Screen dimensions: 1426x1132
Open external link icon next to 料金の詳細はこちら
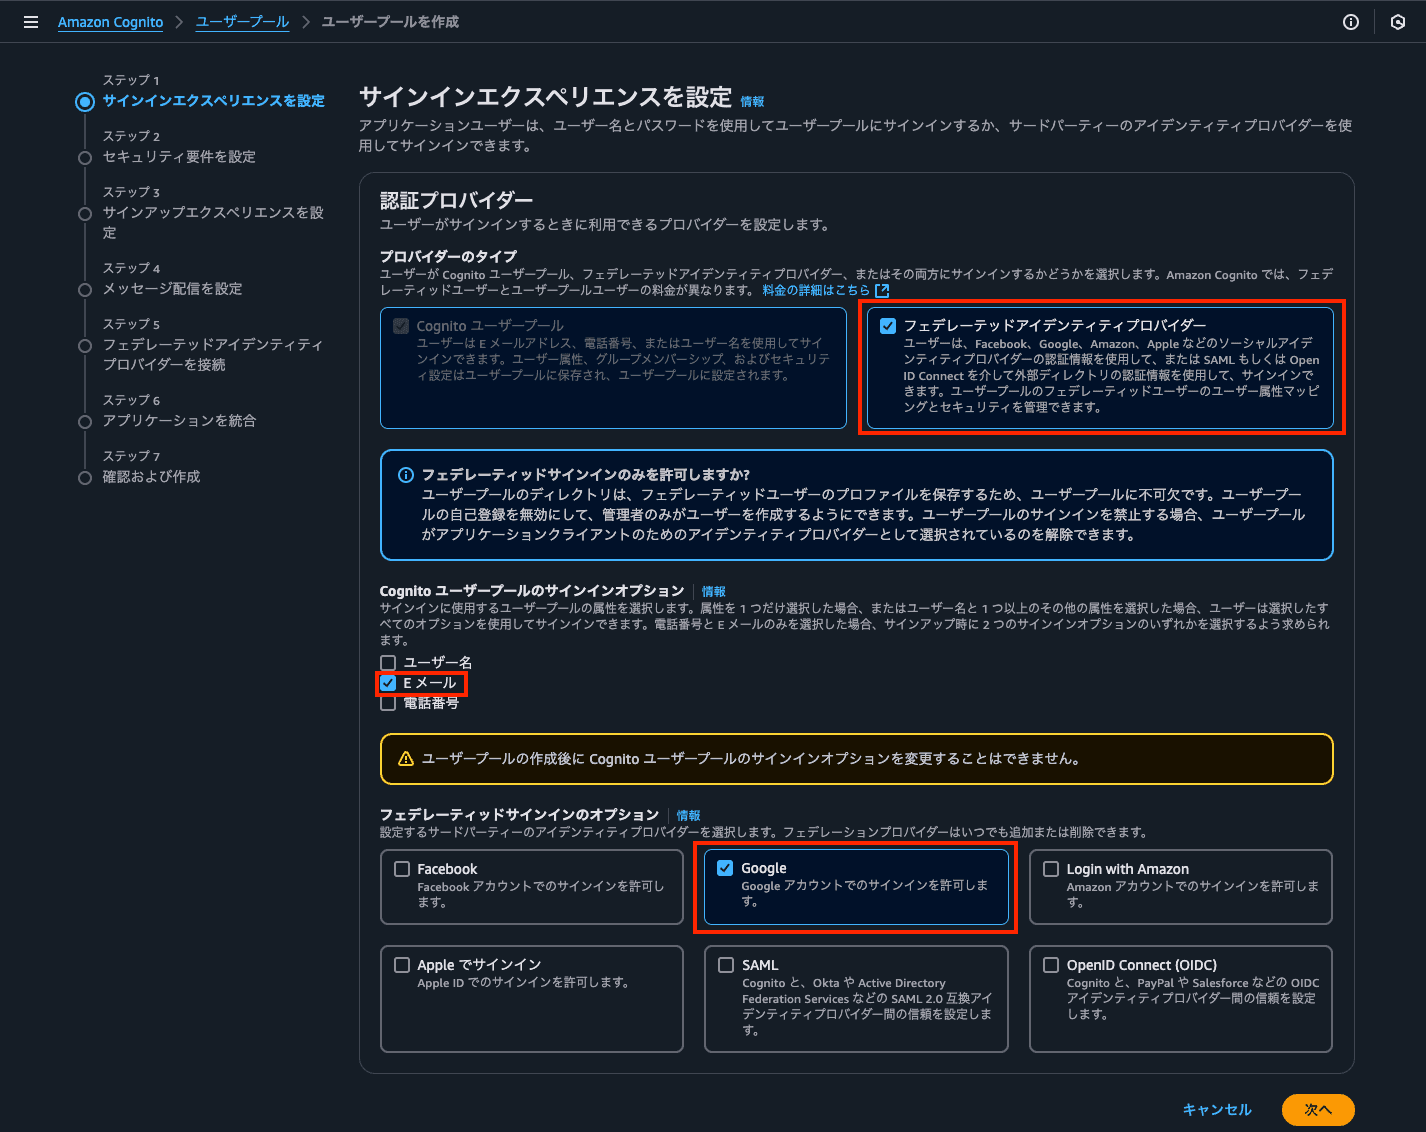[x=882, y=290]
